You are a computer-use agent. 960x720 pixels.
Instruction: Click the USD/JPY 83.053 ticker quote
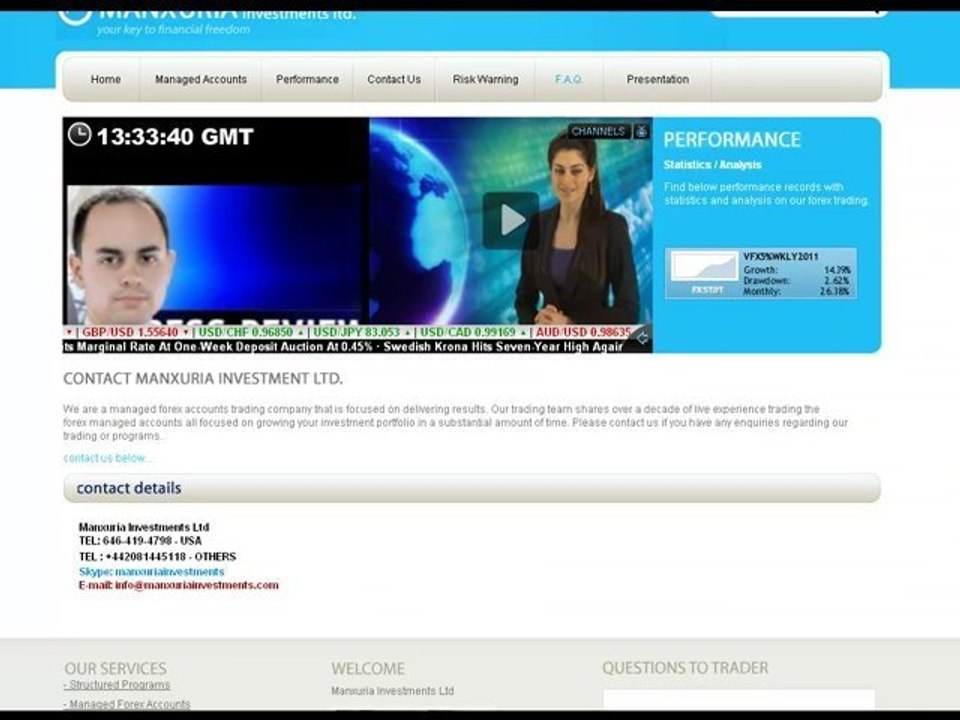click(x=356, y=332)
